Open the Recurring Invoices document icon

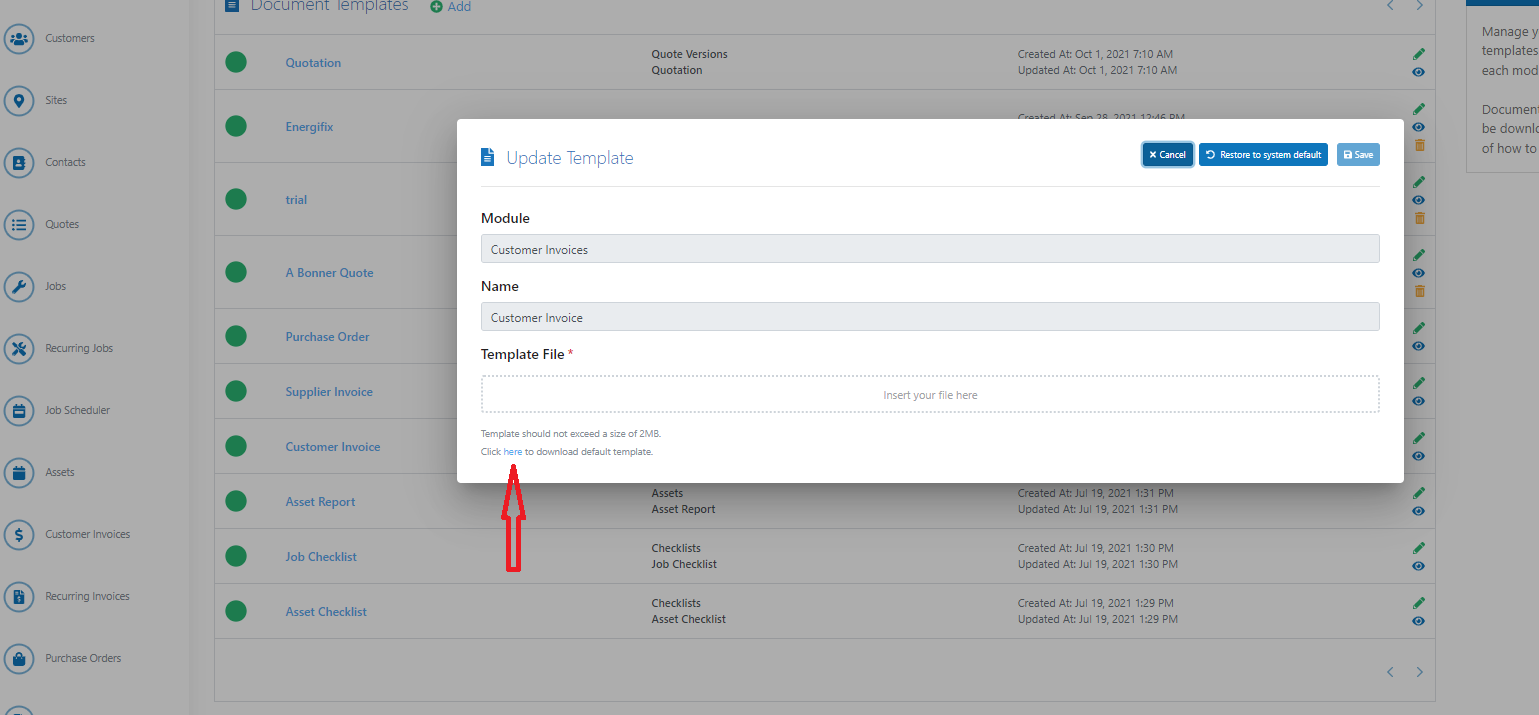pos(18,597)
